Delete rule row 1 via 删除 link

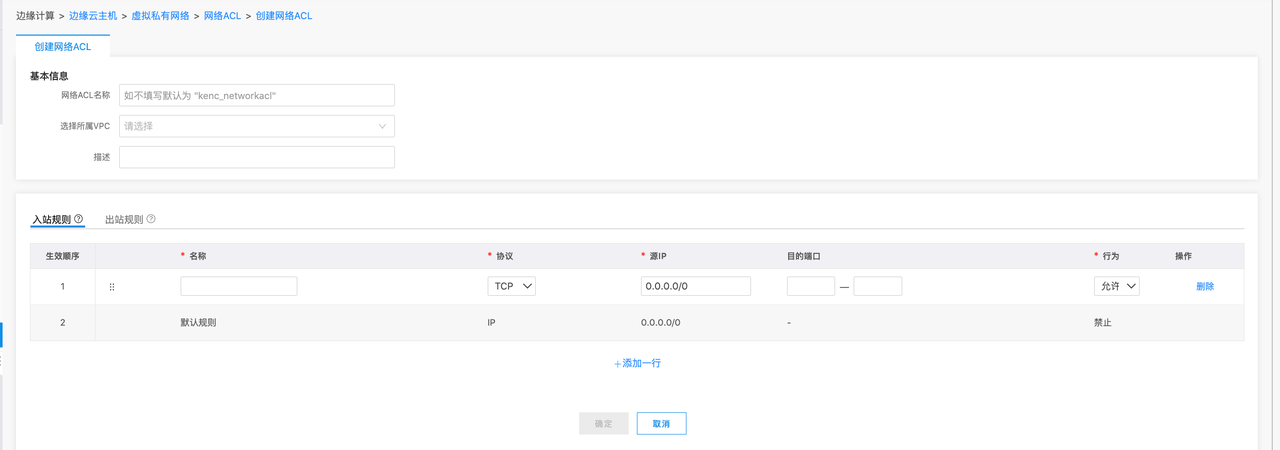1205,287
